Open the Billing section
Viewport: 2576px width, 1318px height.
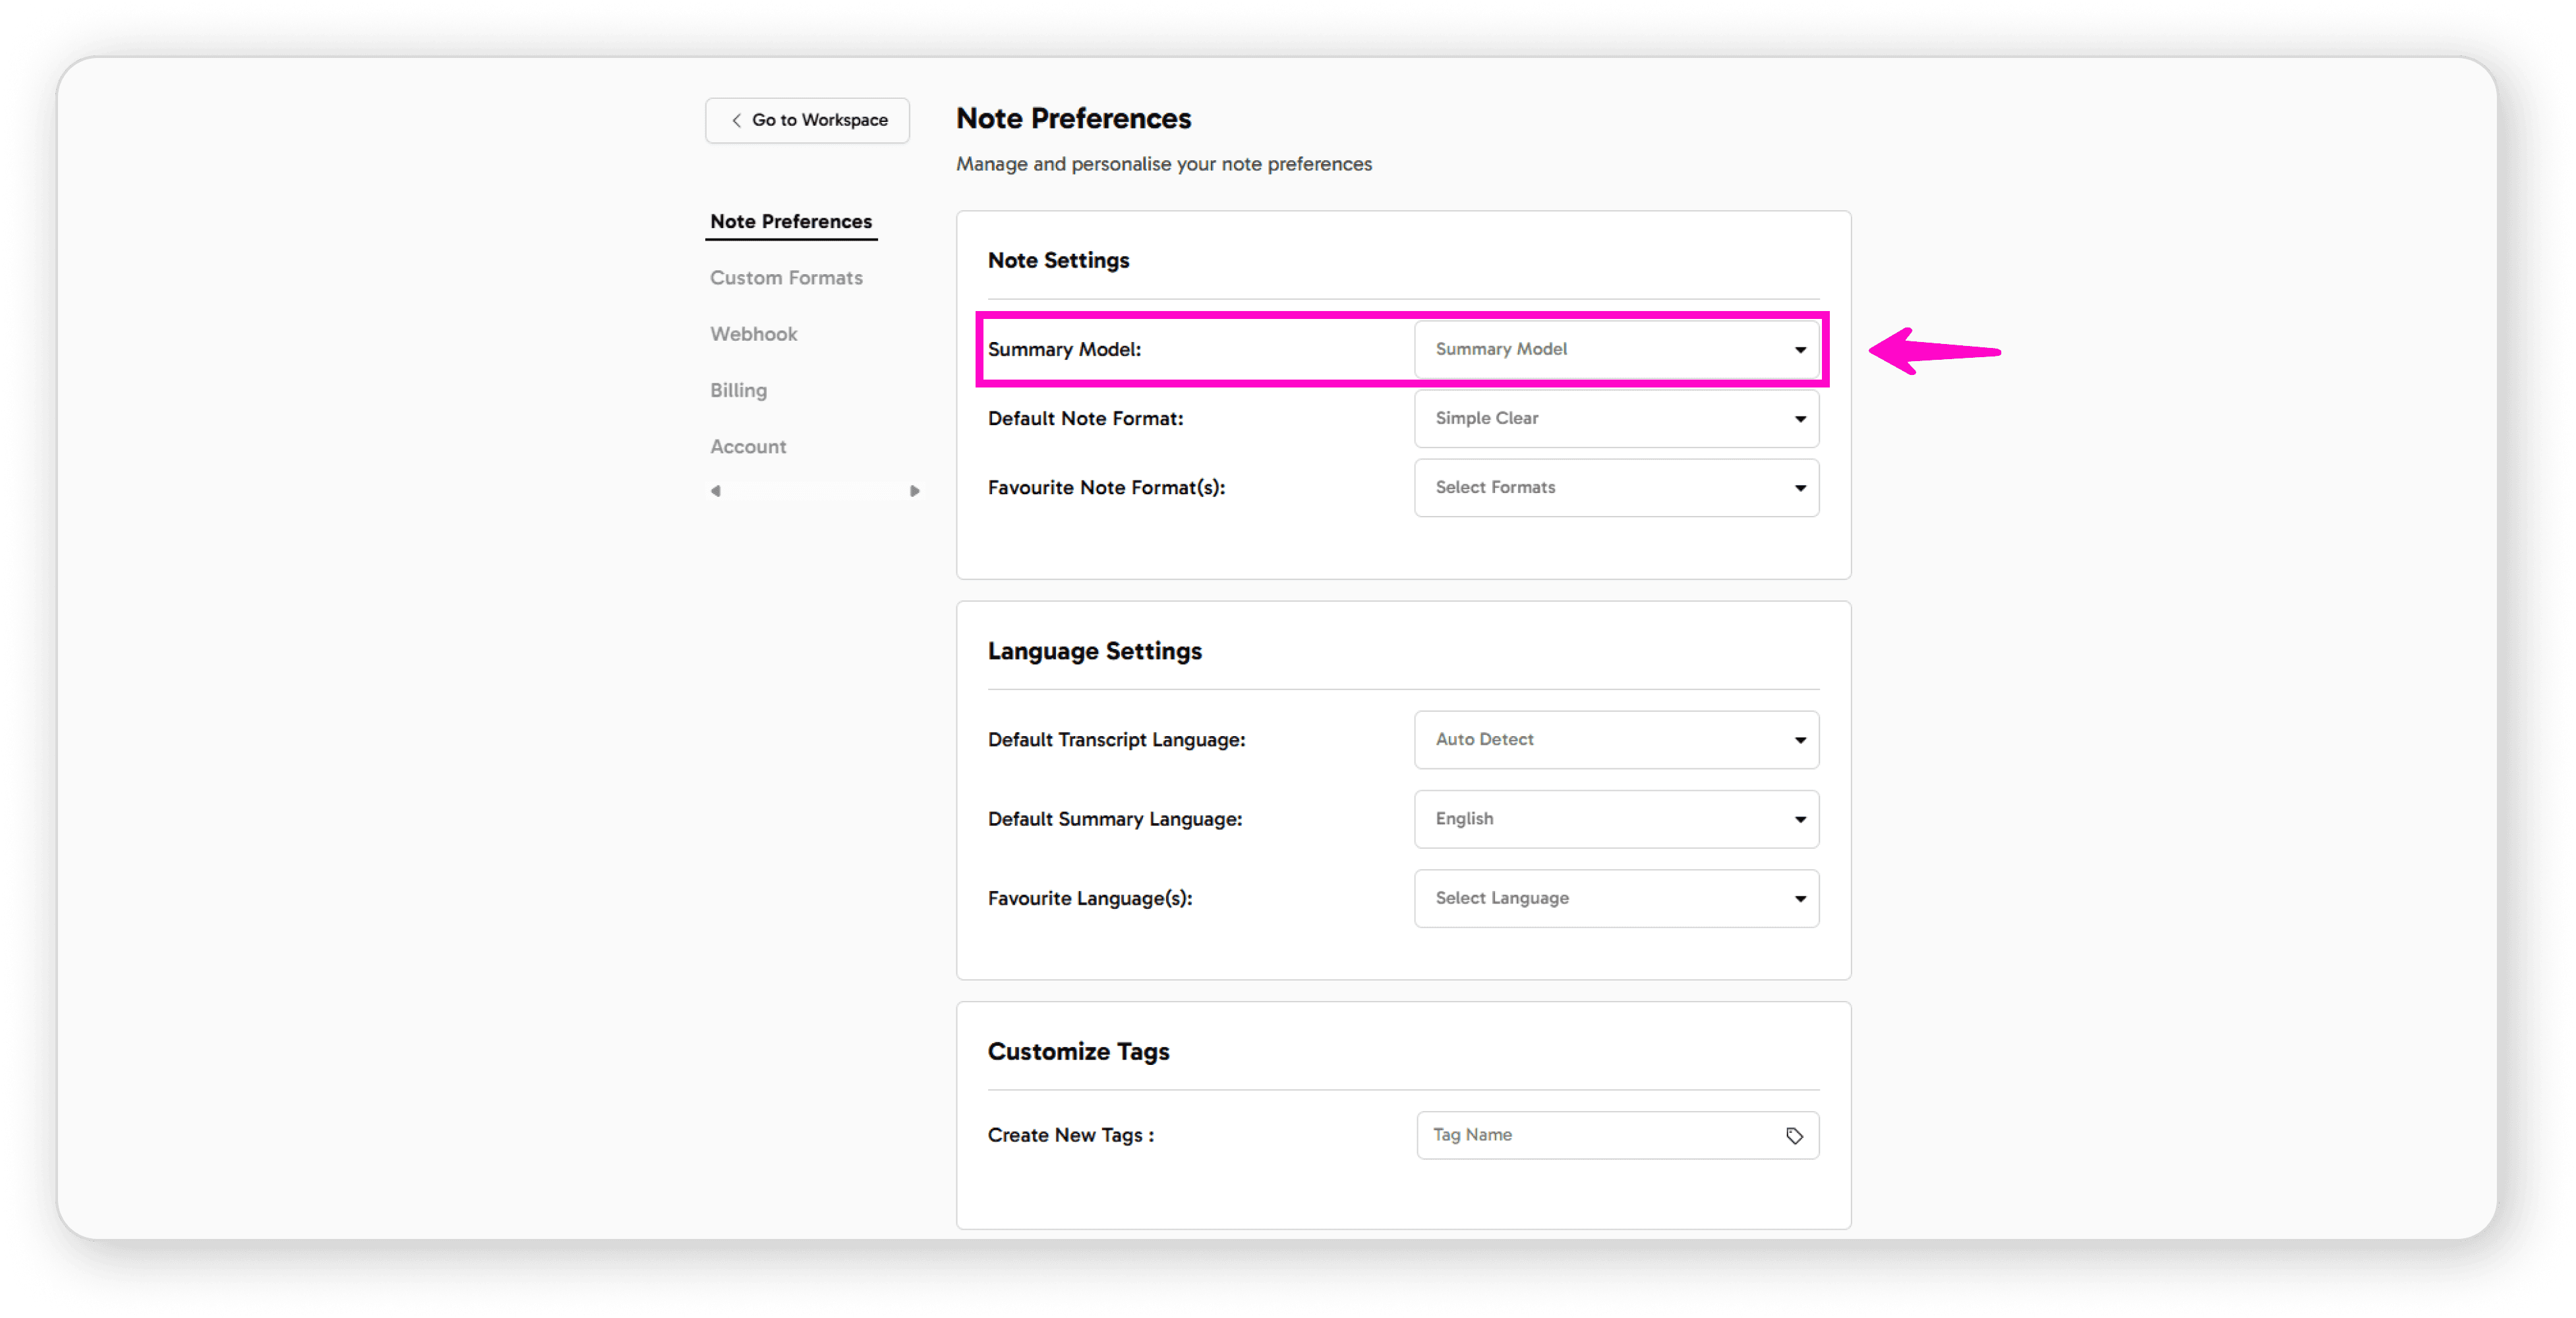click(738, 390)
